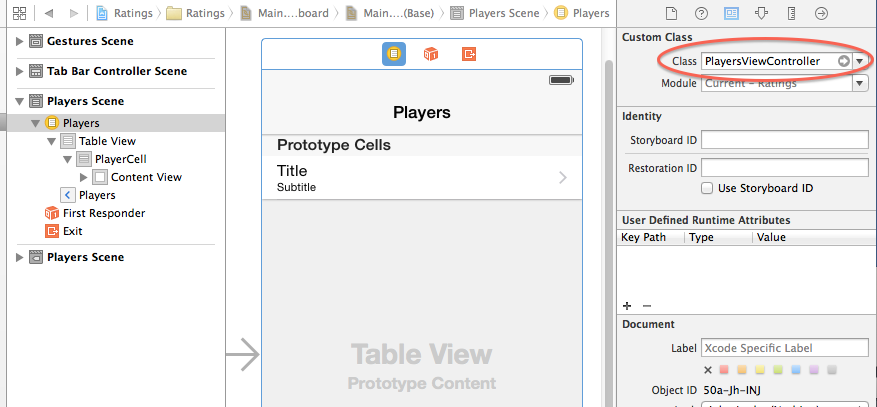Screen dimensions: 877x407
Task: Enable the Use Storyboard ID checkbox
Action: (x=708, y=188)
